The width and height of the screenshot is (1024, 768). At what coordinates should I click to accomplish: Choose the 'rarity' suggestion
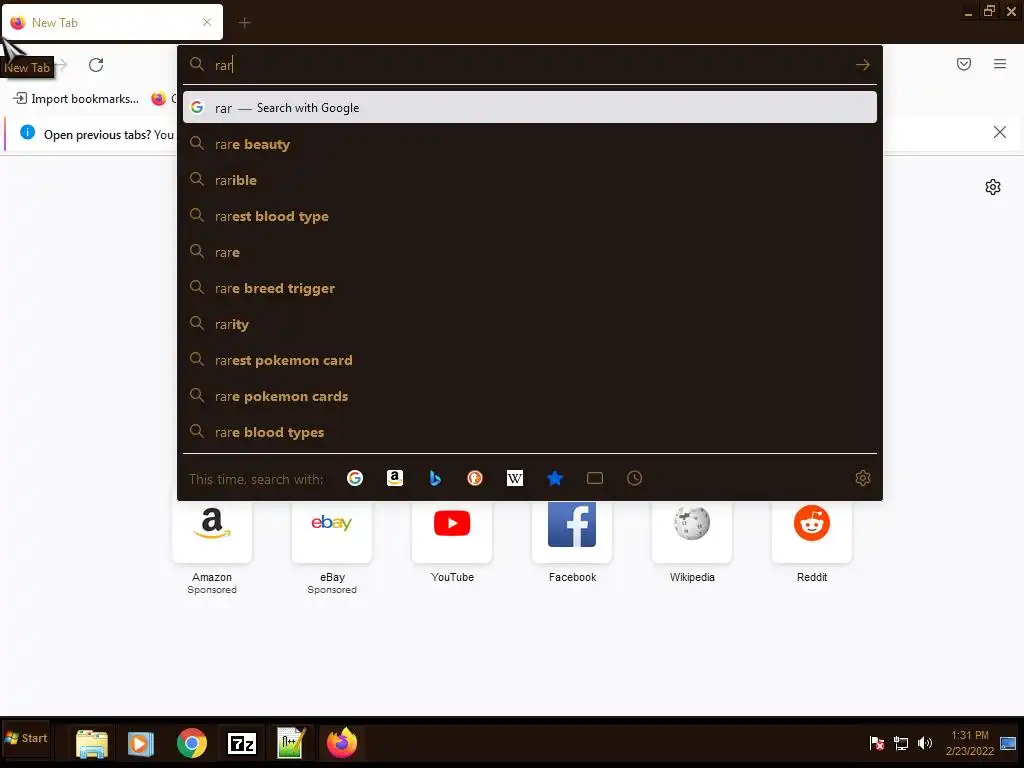pos(530,324)
